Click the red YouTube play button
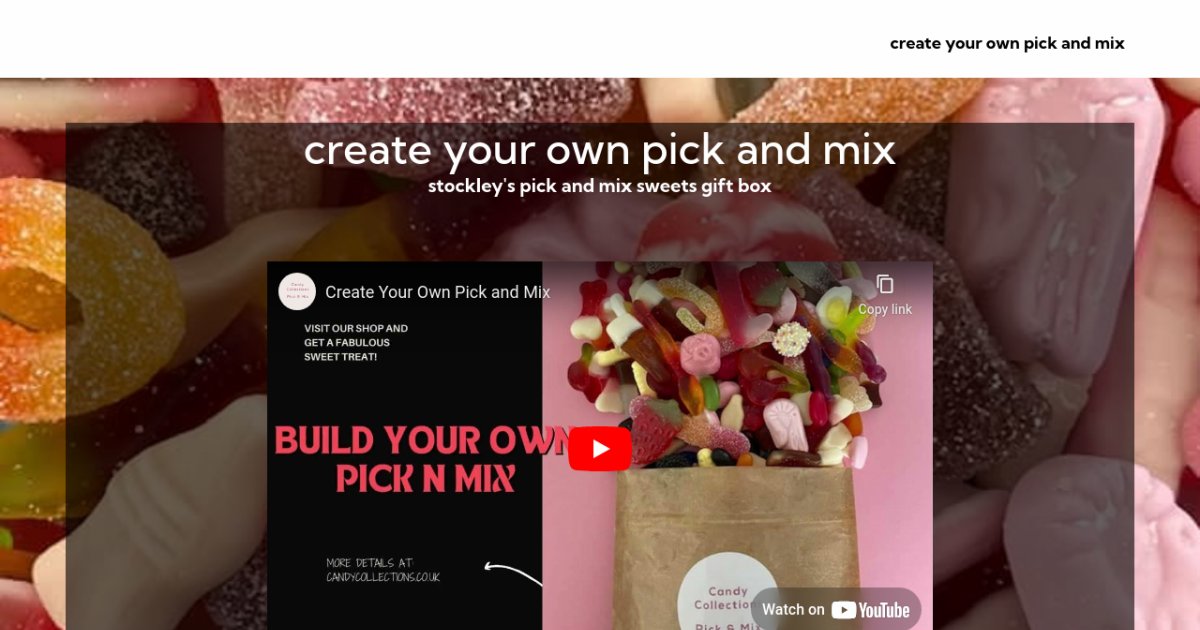This screenshot has height=630, width=1200. pyautogui.click(x=600, y=449)
